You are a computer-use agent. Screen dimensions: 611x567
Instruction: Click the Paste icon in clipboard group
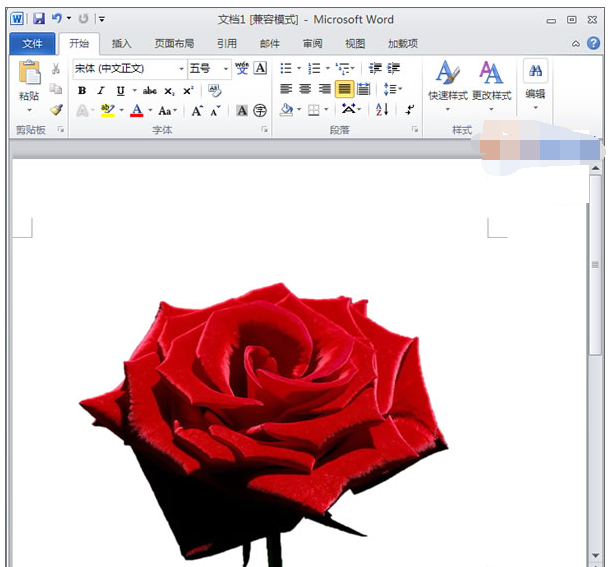29,76
